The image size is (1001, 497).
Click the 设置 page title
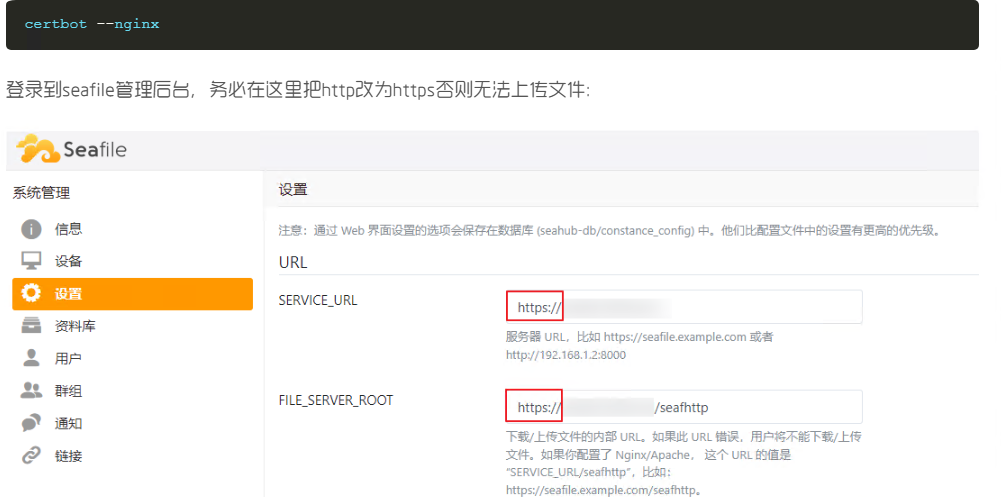tap(293, 189)
